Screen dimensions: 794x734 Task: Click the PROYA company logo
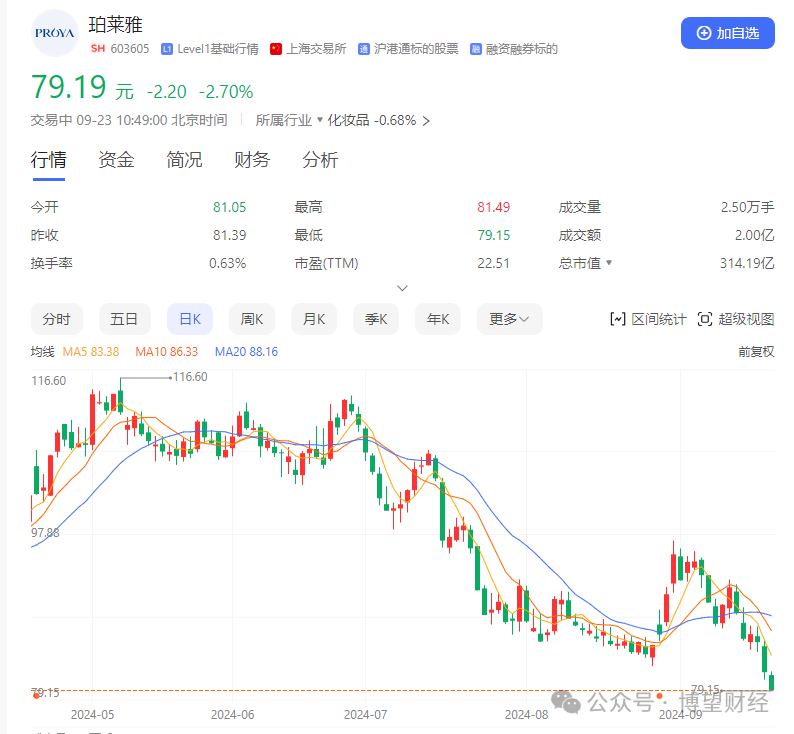point(55,33)
